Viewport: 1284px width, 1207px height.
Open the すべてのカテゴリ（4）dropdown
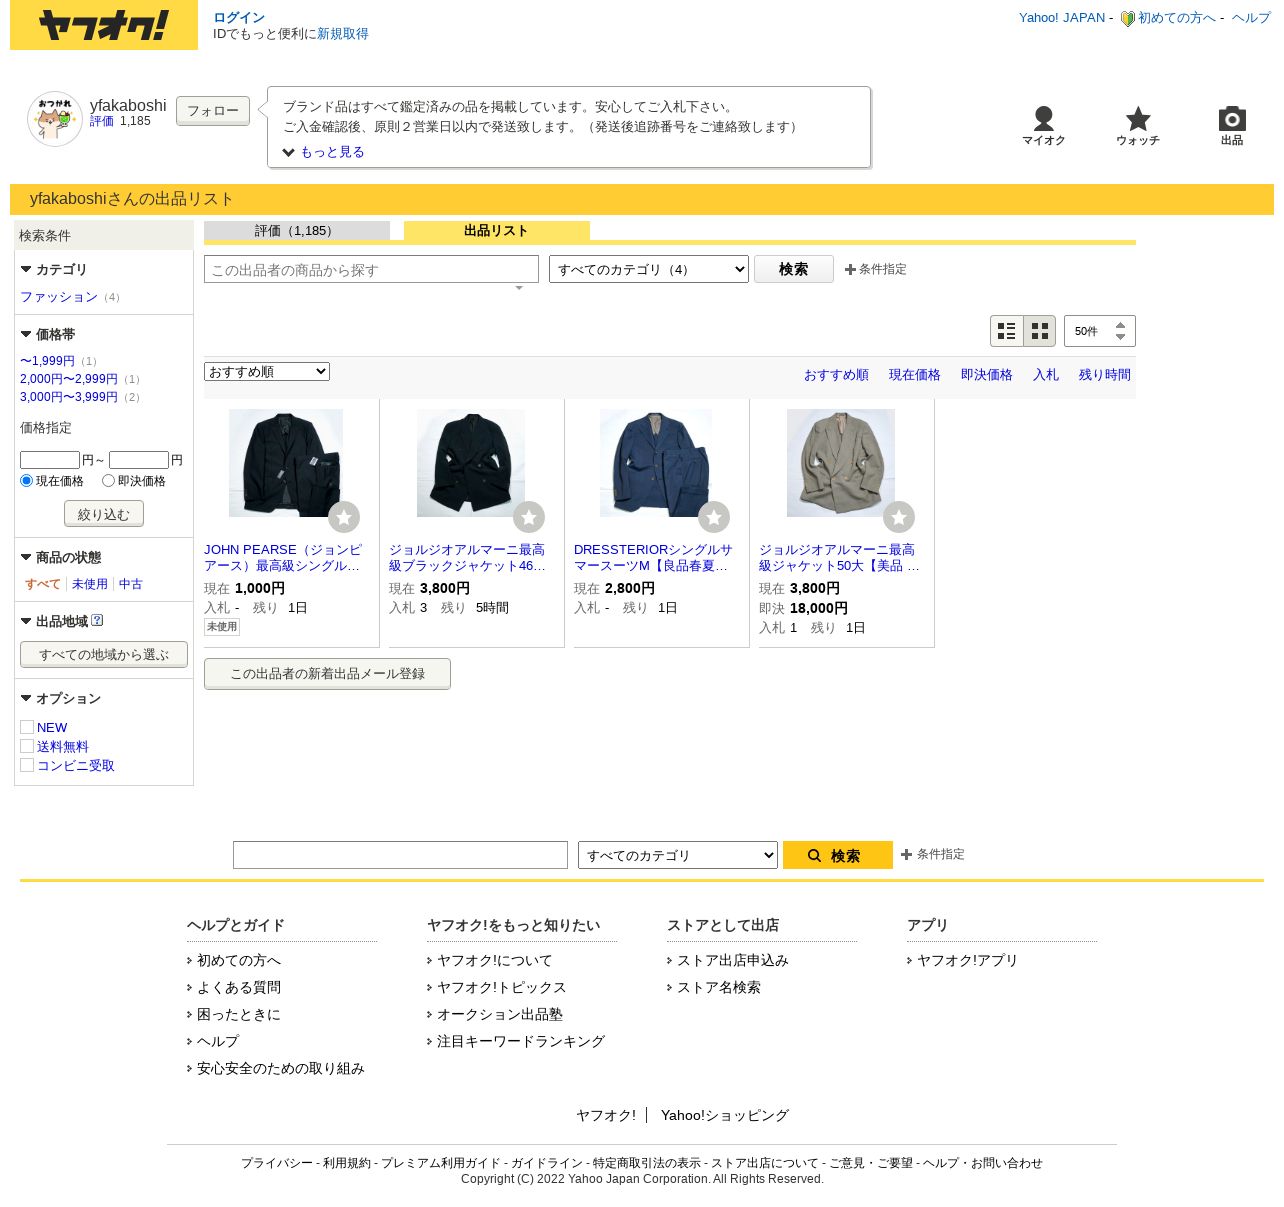tap(649, 269)
